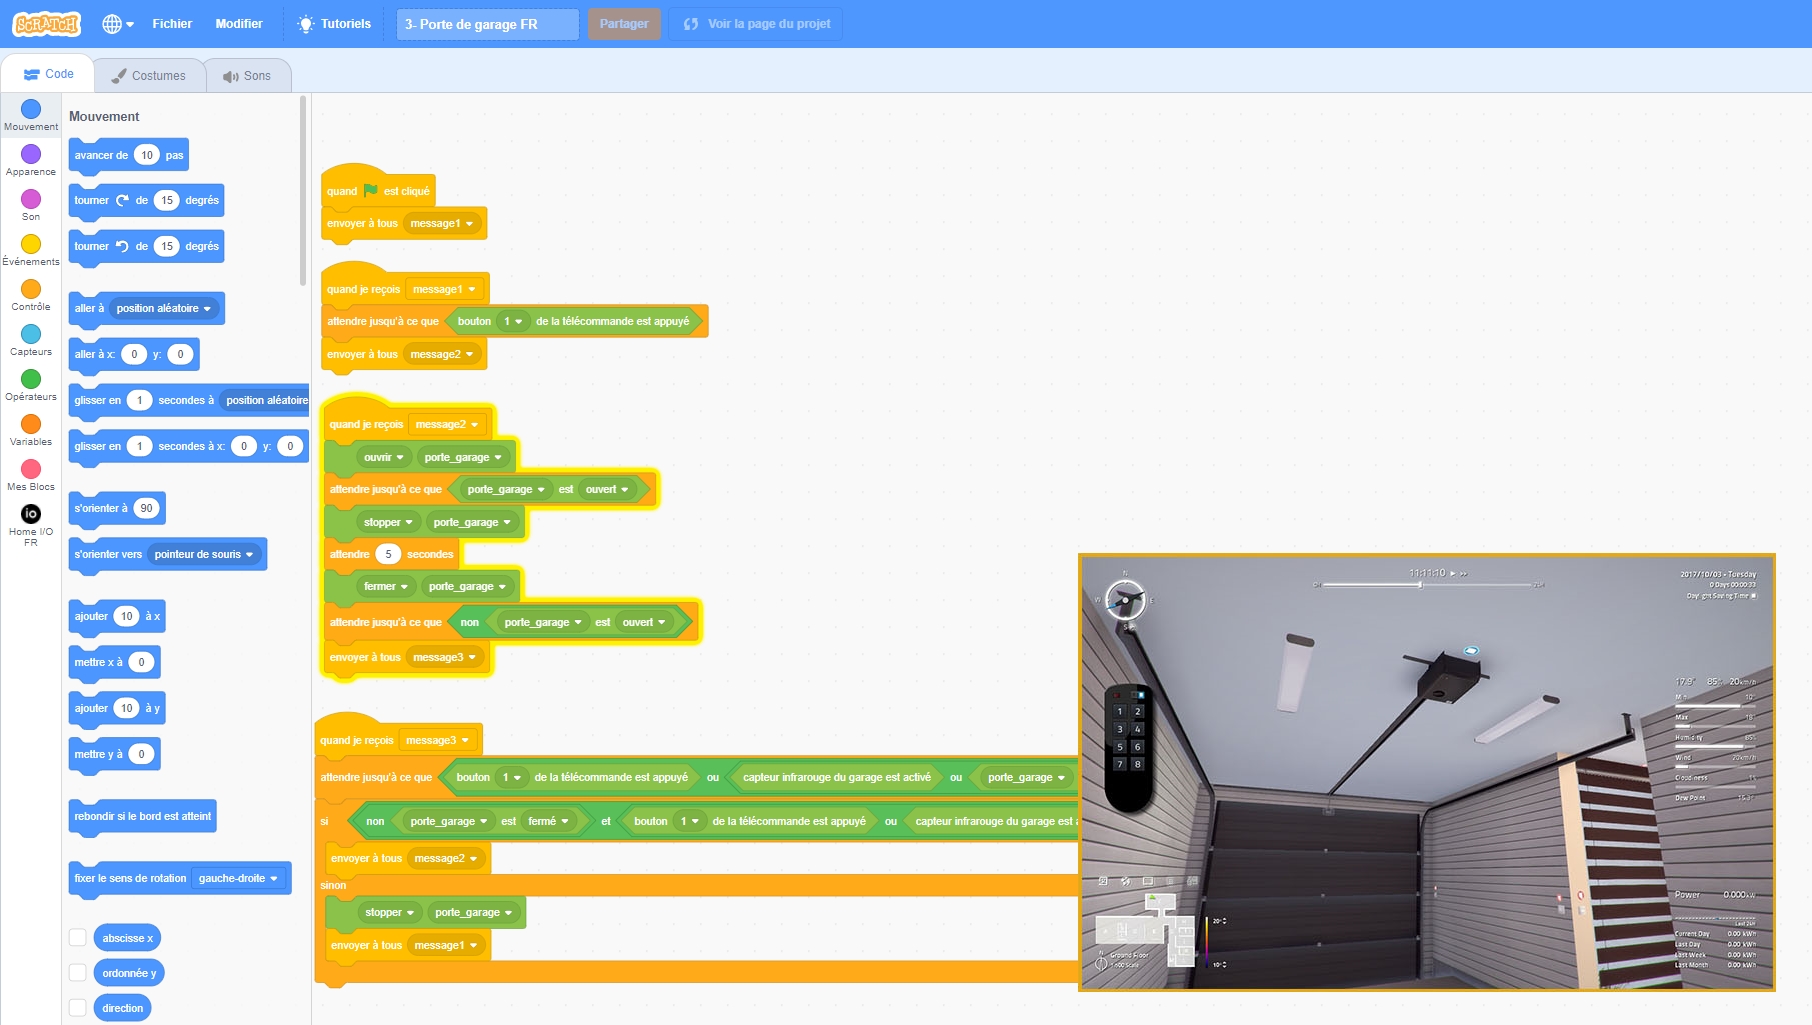The image size is (1812, 1025).
Task: Toggle the direction variable checkbox
Action: pos(78,1008)
